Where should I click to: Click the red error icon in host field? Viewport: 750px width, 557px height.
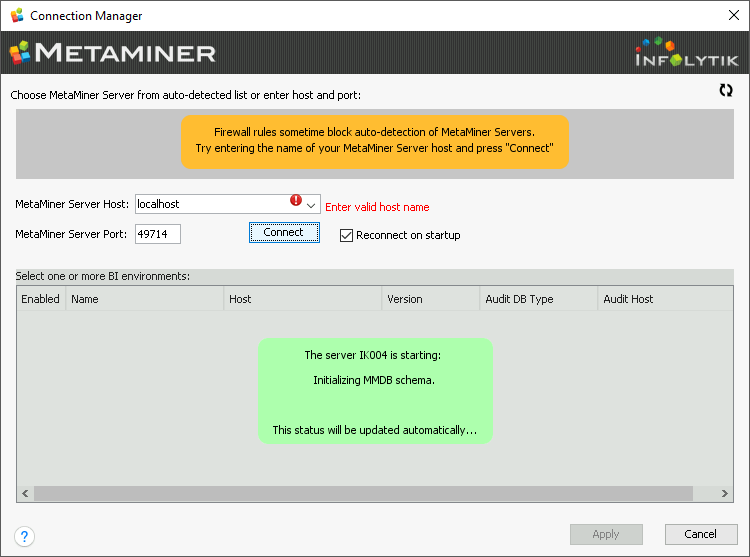(x=296, y=200)
